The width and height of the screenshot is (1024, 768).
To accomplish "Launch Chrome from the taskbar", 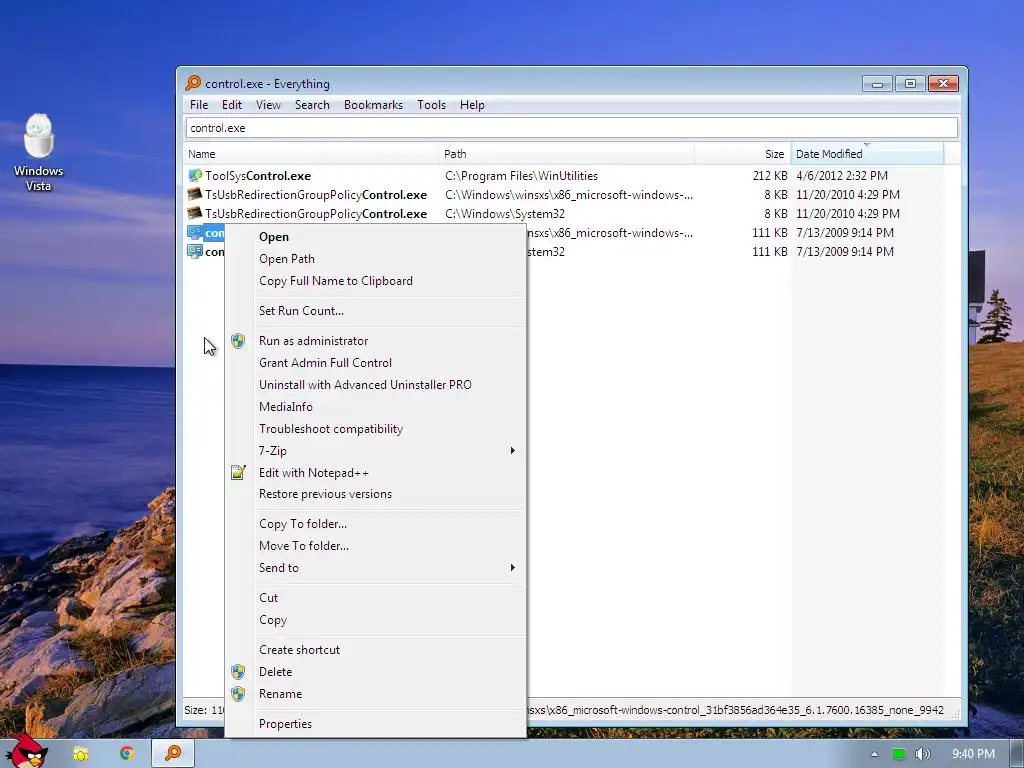I will point(127,754).
